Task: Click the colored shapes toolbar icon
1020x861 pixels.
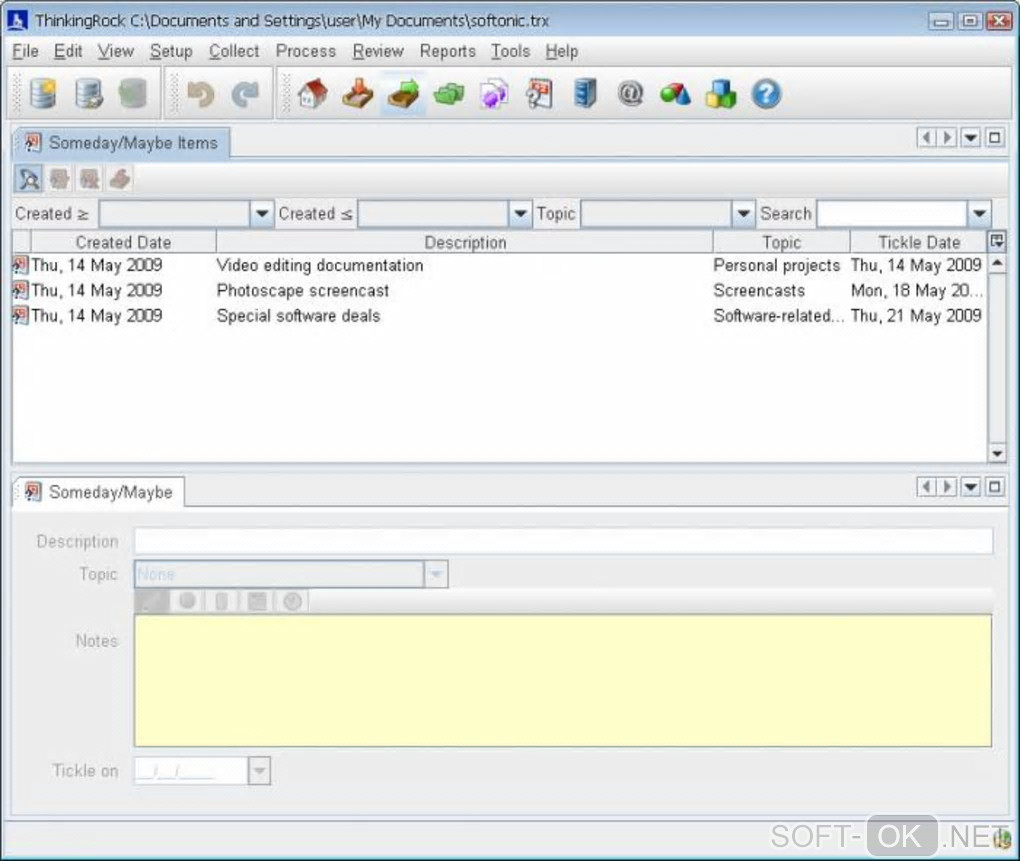Action: pyautogui.click(x=675, y=94)
